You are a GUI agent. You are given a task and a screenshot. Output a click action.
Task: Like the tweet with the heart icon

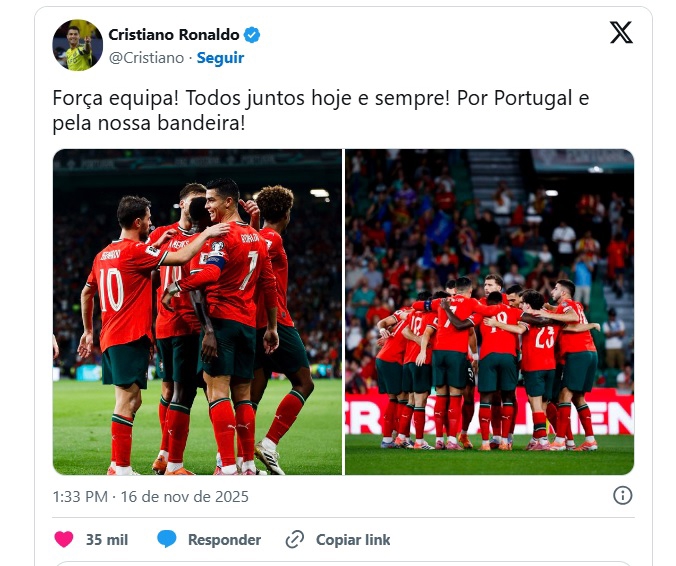point(64,539)
